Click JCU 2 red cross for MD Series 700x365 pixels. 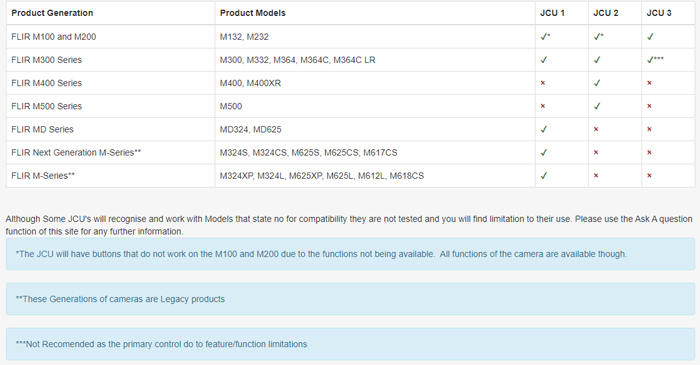coord(596,129)
